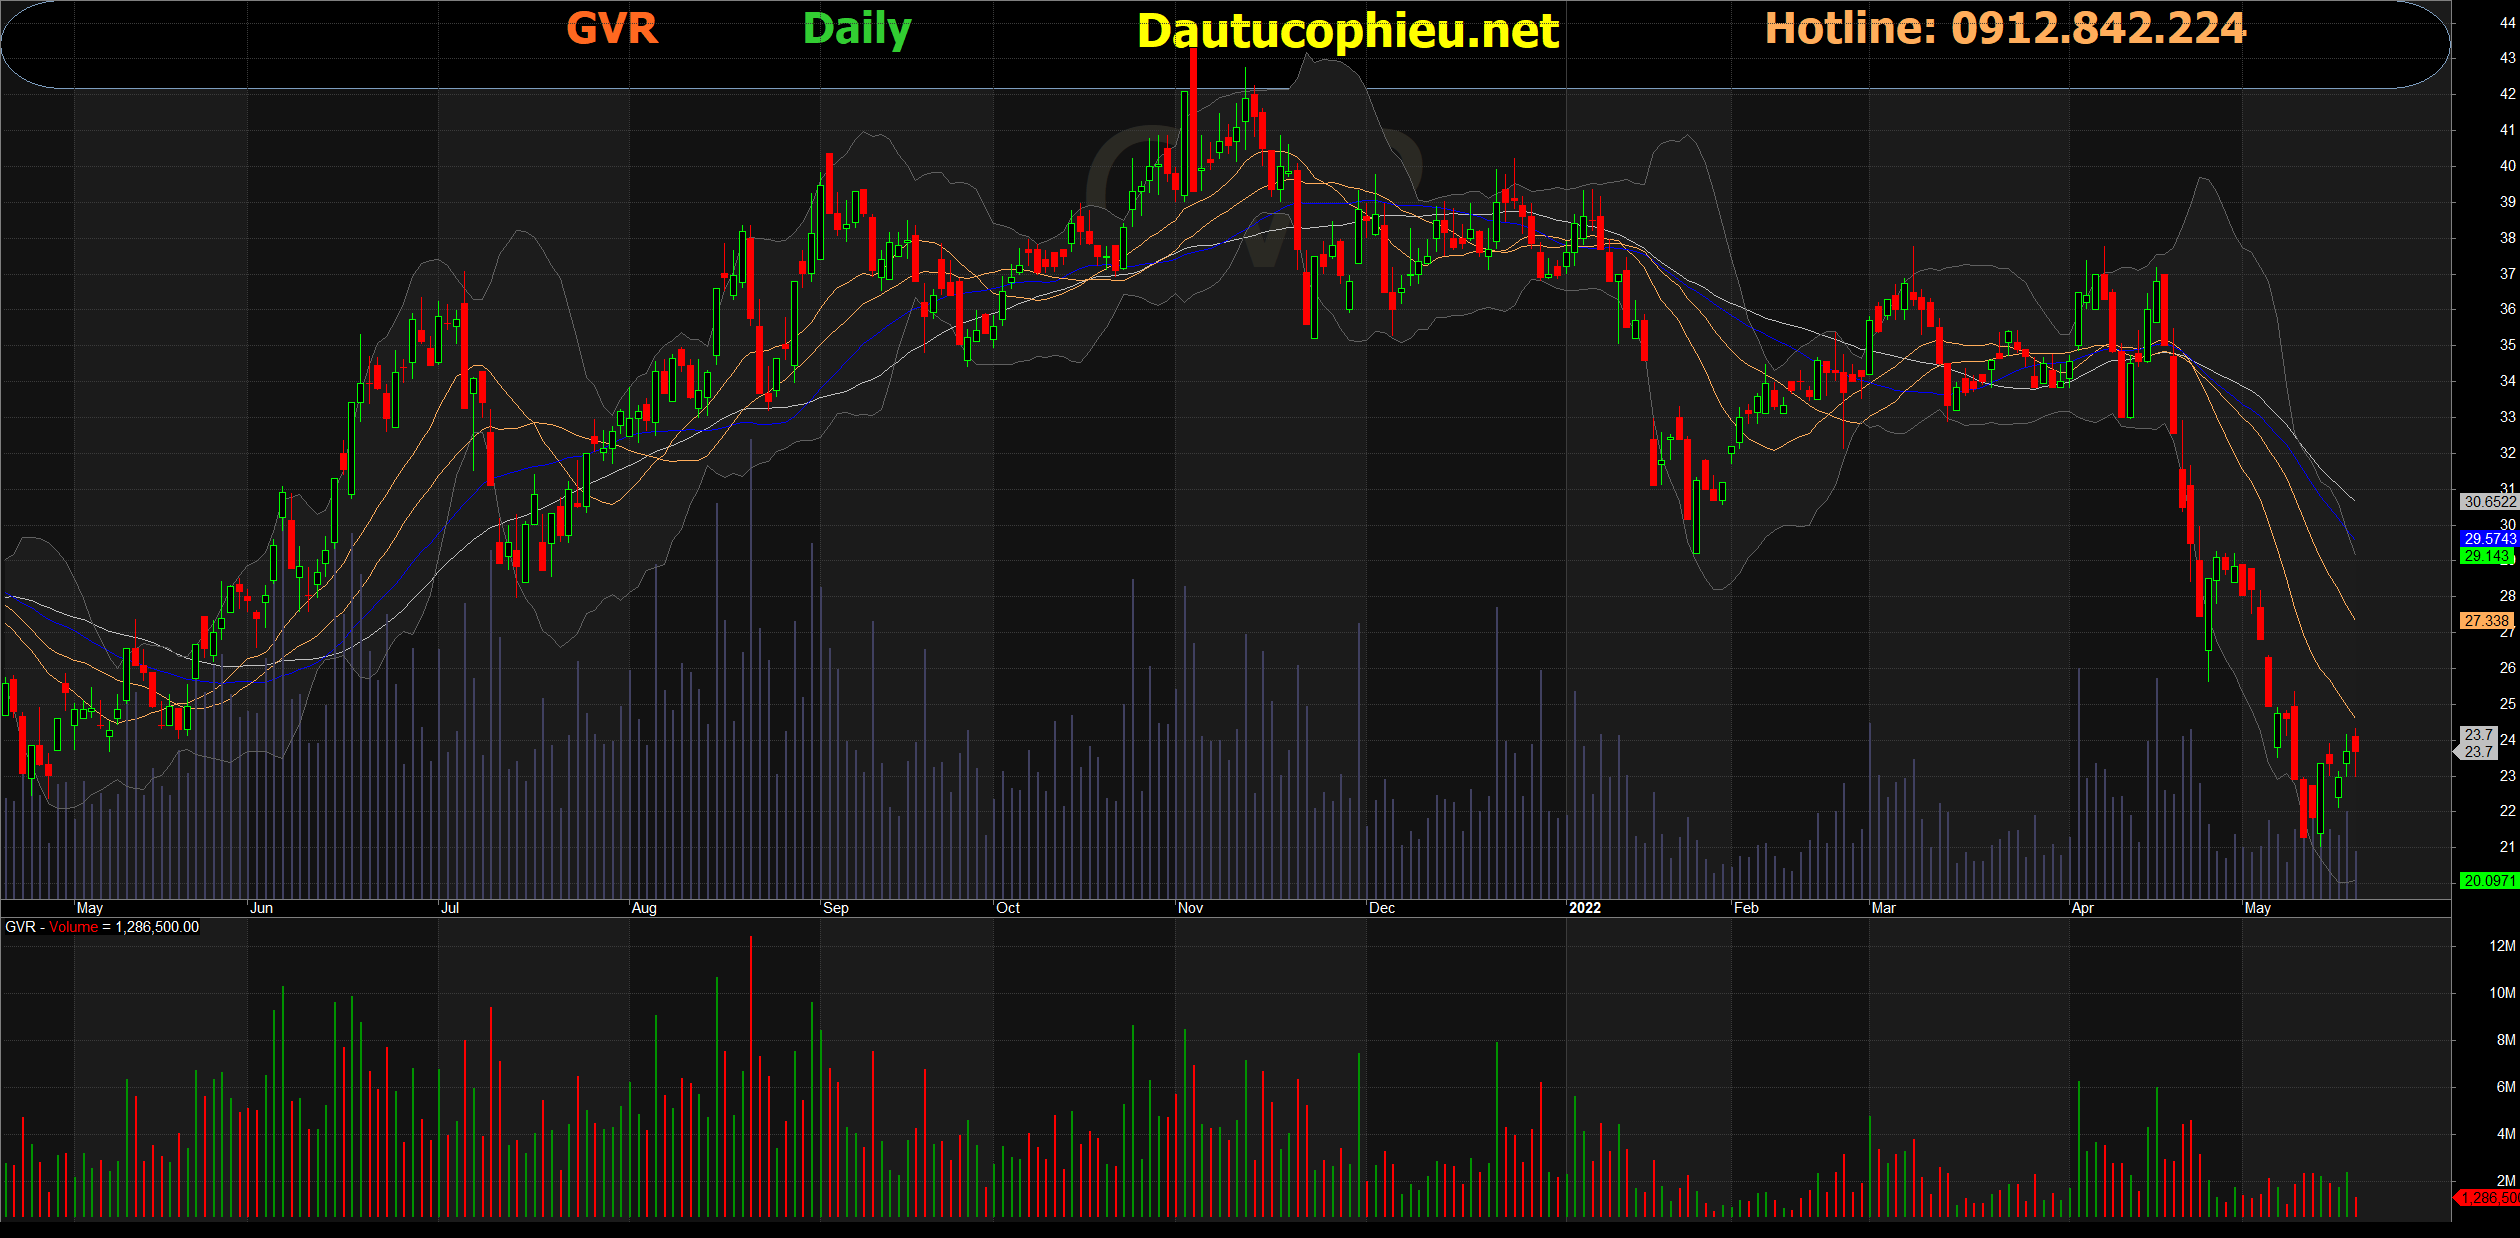Click the 40 level on the price axis
The image size is (2520, 1238).
pyautogui.click(x=2507, y=166)
